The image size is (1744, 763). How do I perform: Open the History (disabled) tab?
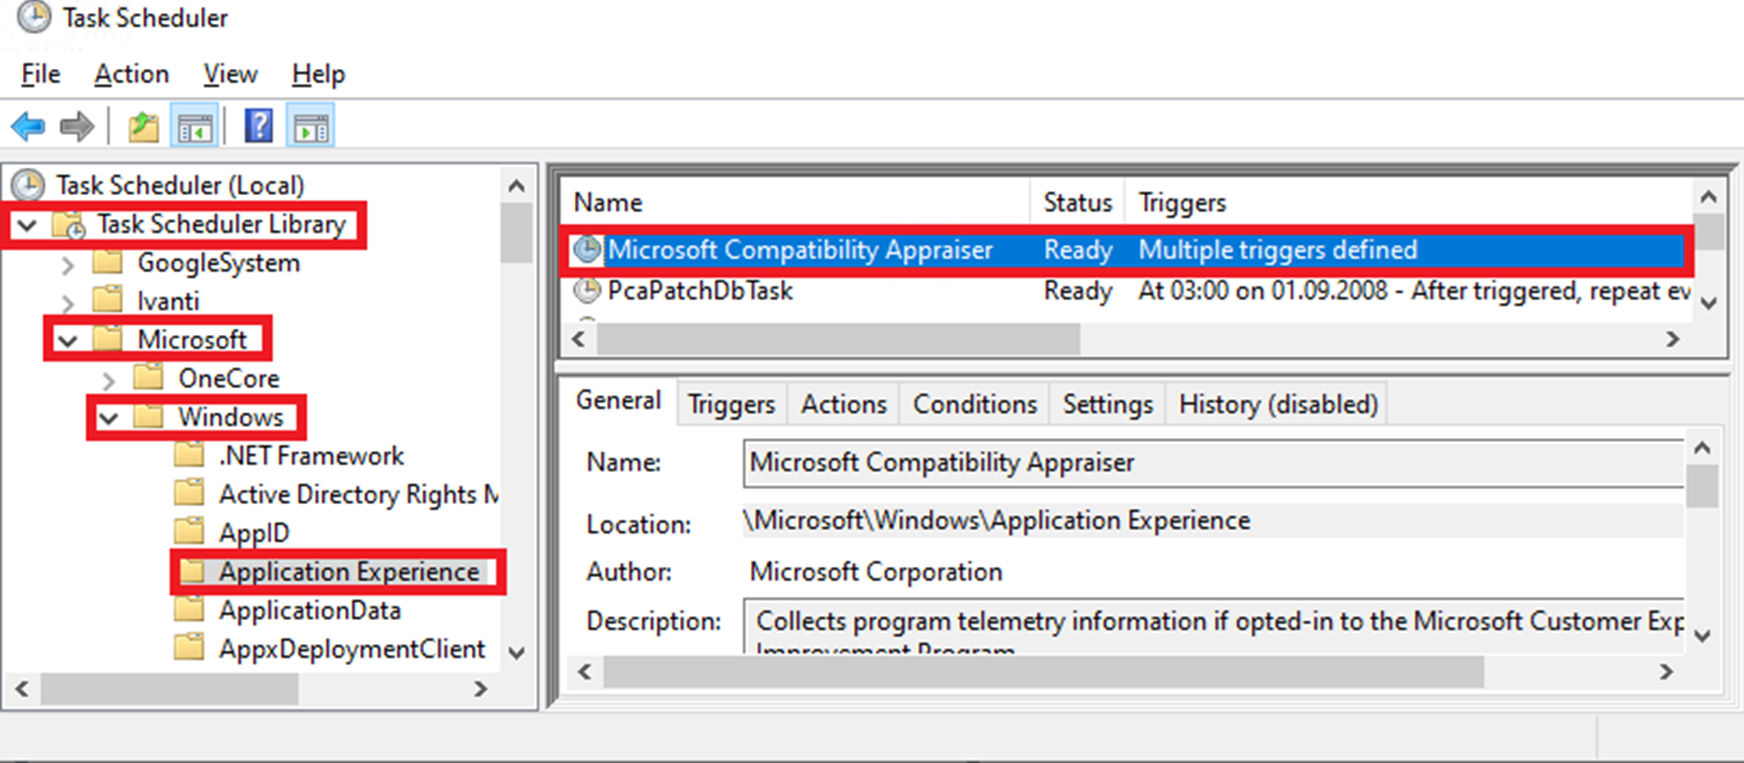(x=1277, y=404)
